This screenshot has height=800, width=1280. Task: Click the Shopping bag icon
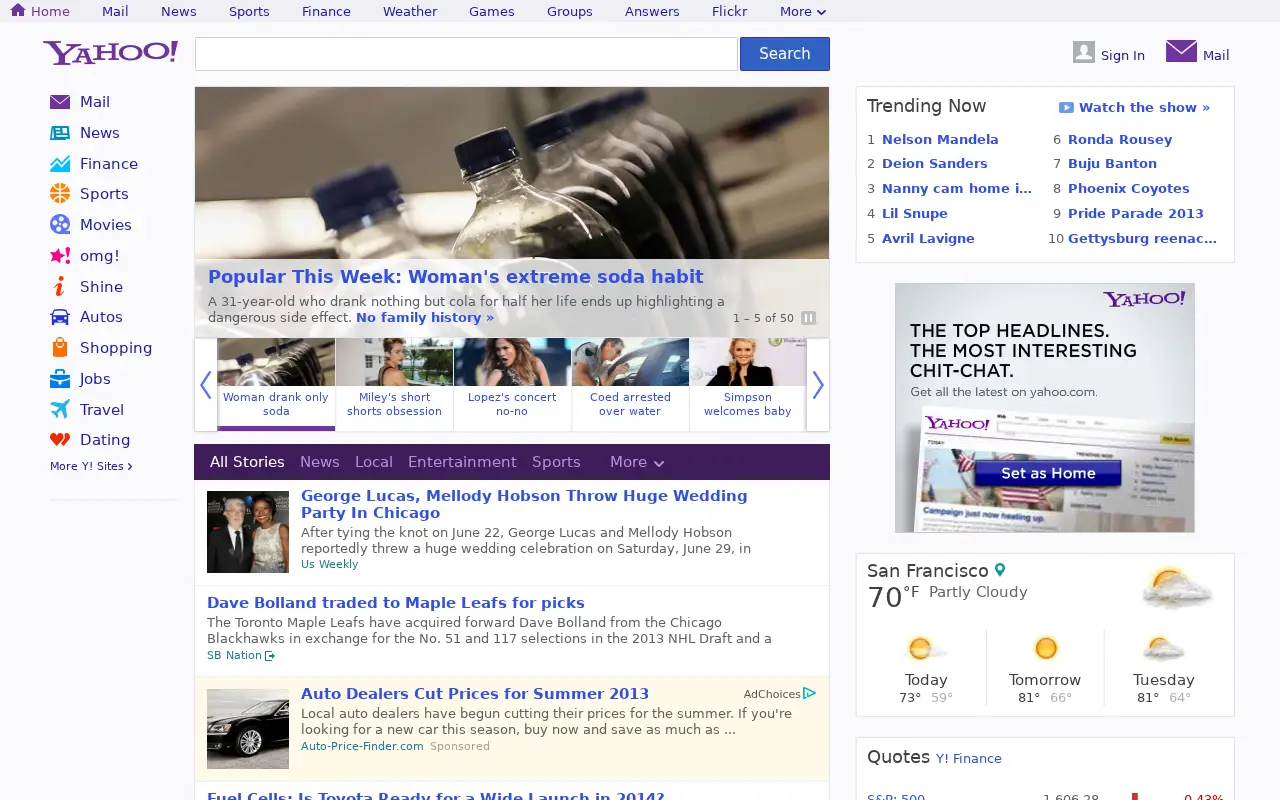point(60,348)
